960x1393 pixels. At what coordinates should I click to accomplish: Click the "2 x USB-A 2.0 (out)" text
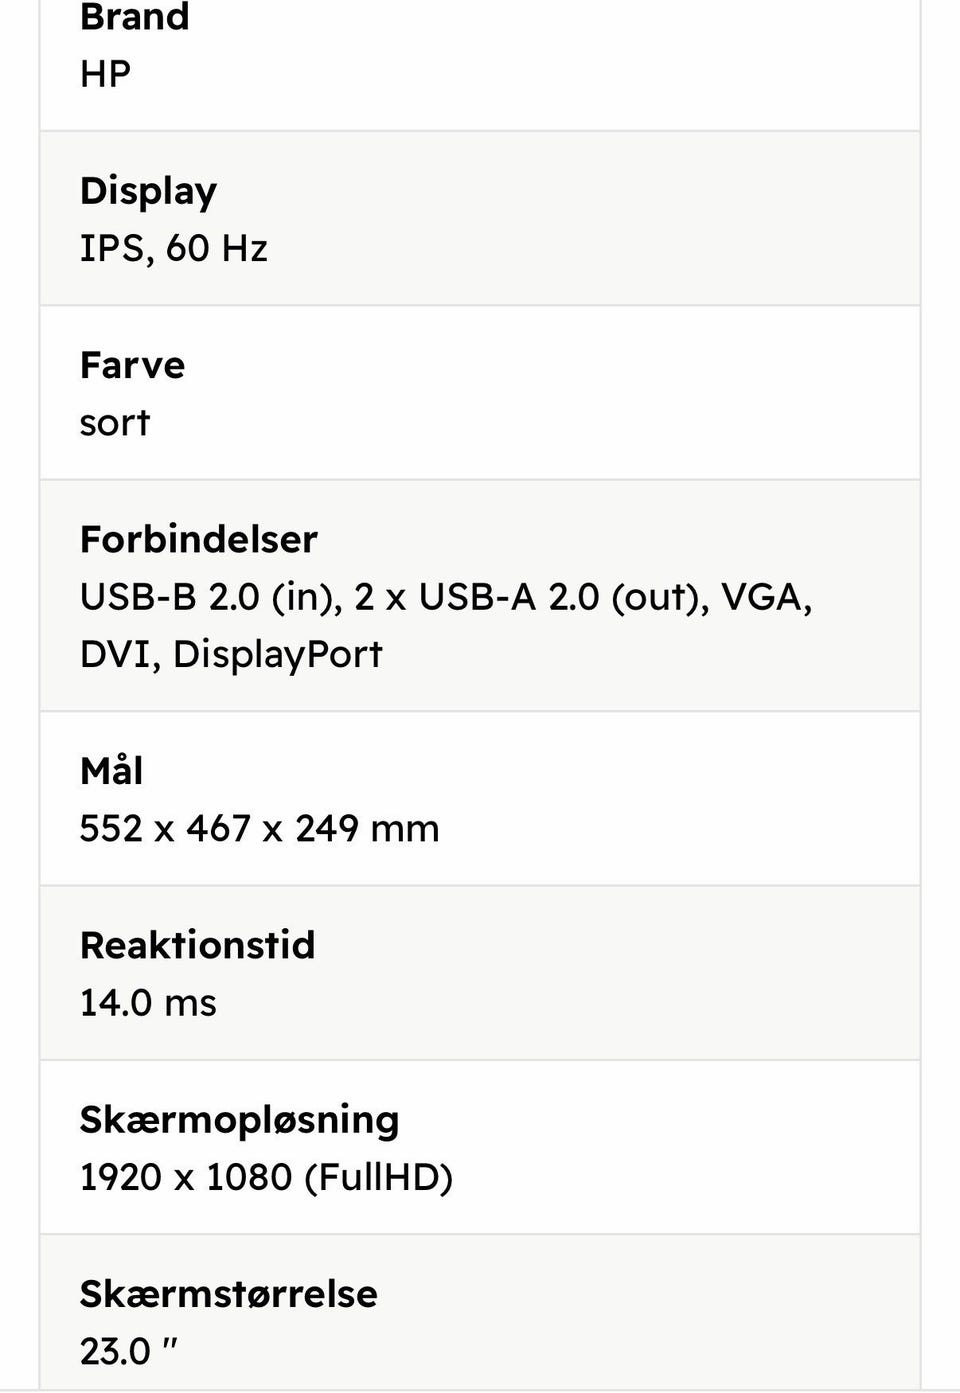(531, 597)
